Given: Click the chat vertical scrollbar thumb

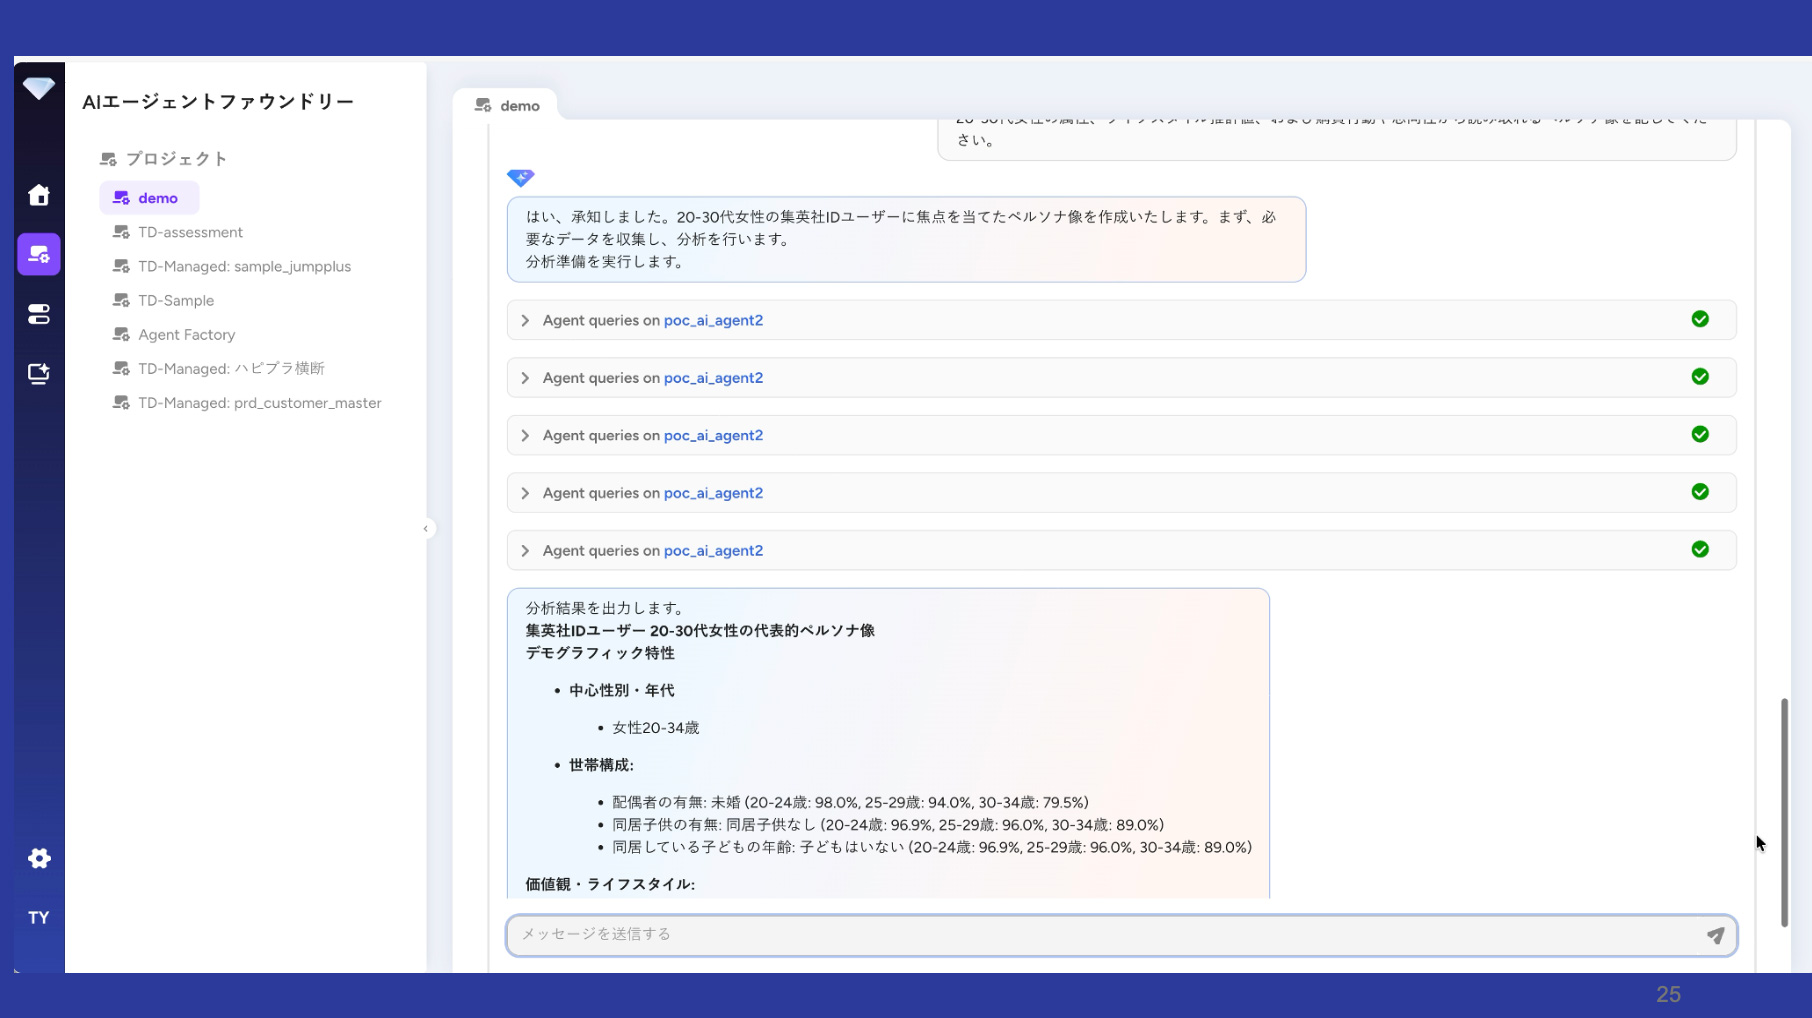Looking at the screenshot, I should (x=1783, y=812).
